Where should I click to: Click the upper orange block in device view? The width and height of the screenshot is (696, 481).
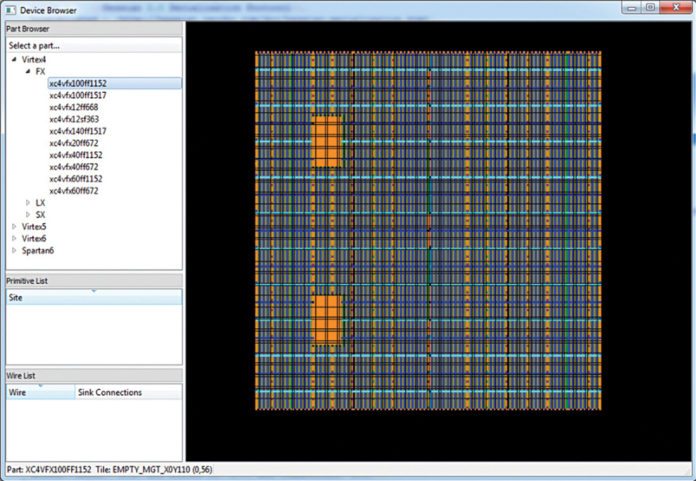pos(326,142)
